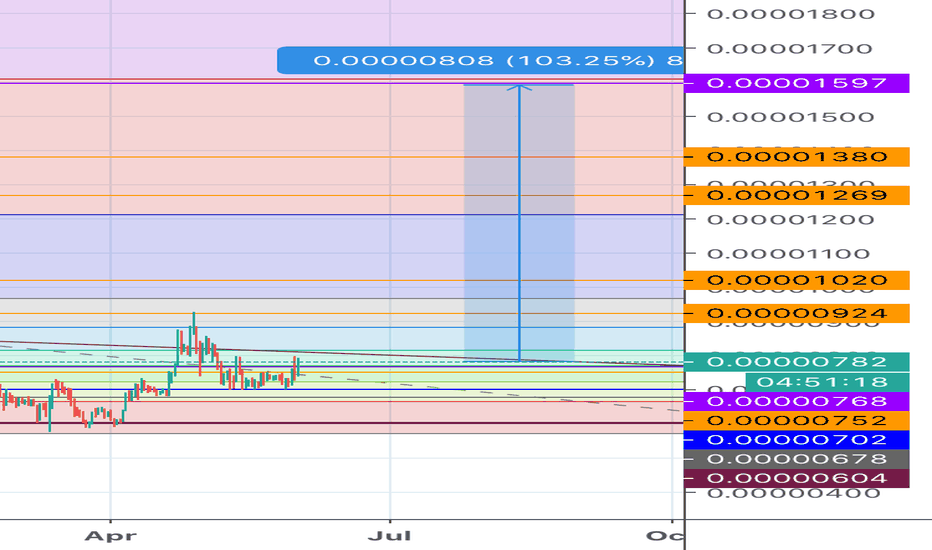Screen dimensions: 932x550
Task: Select the blue price-range measurement arrow
Action: (x=519, y=223)
